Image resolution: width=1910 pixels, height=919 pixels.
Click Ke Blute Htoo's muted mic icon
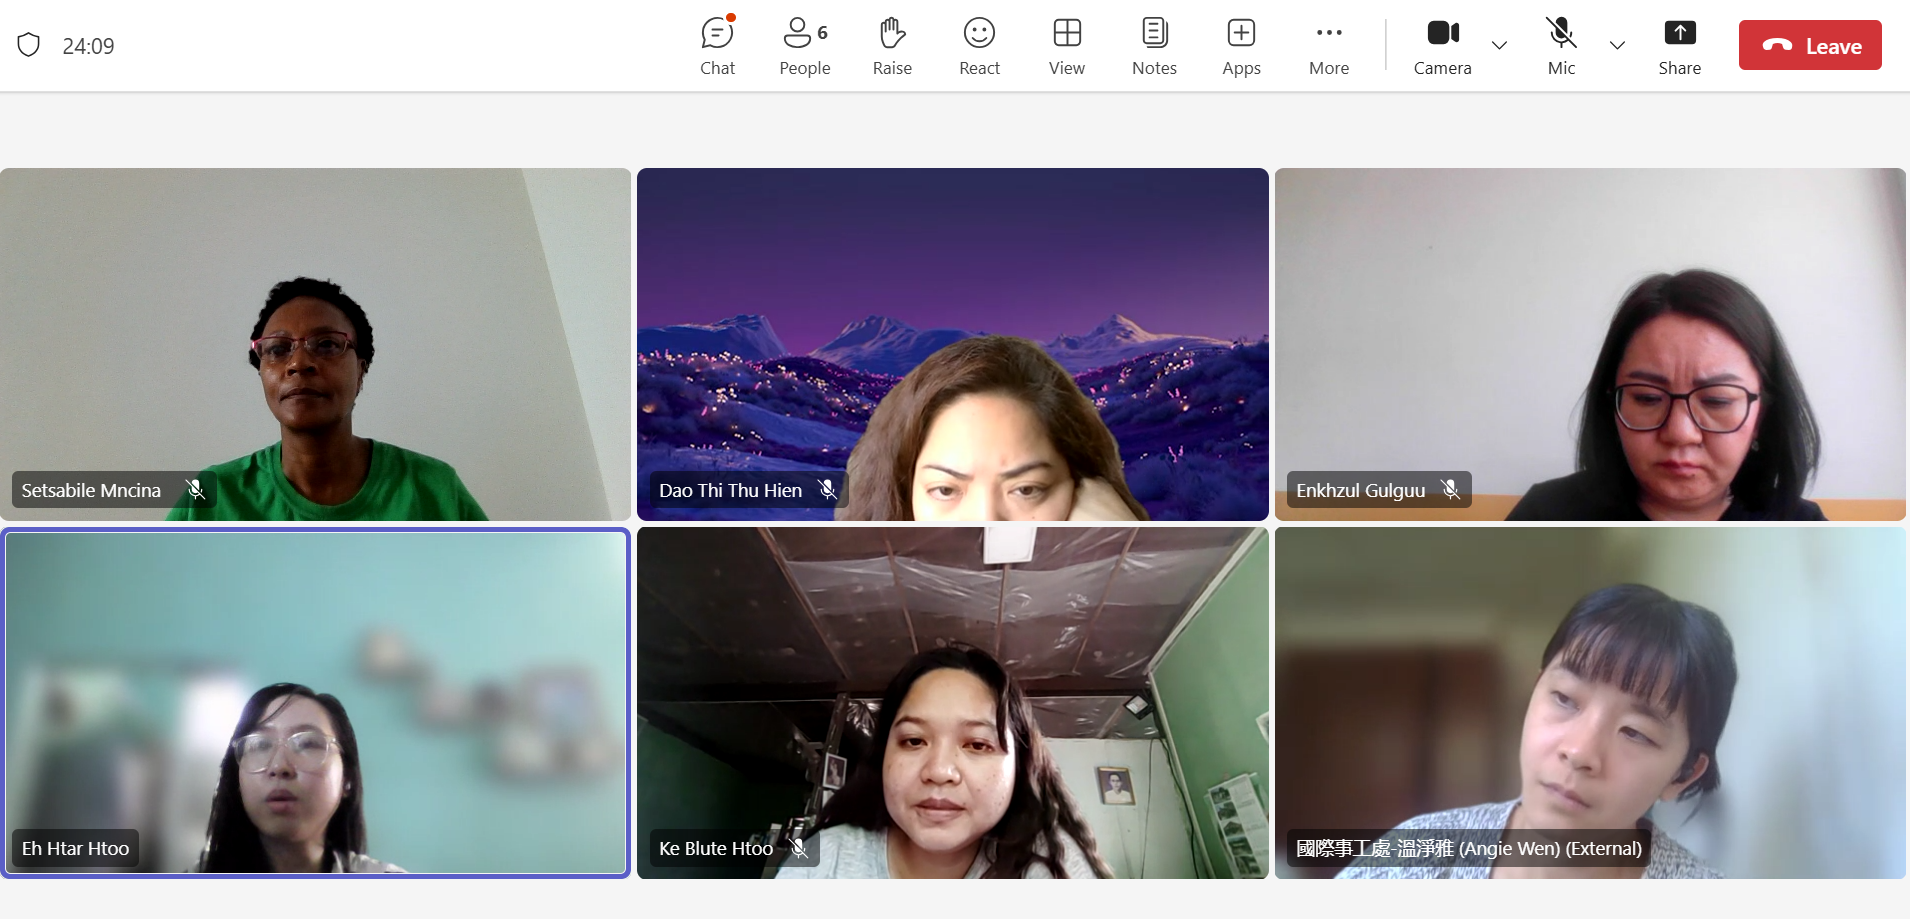(x=799, y=848)
